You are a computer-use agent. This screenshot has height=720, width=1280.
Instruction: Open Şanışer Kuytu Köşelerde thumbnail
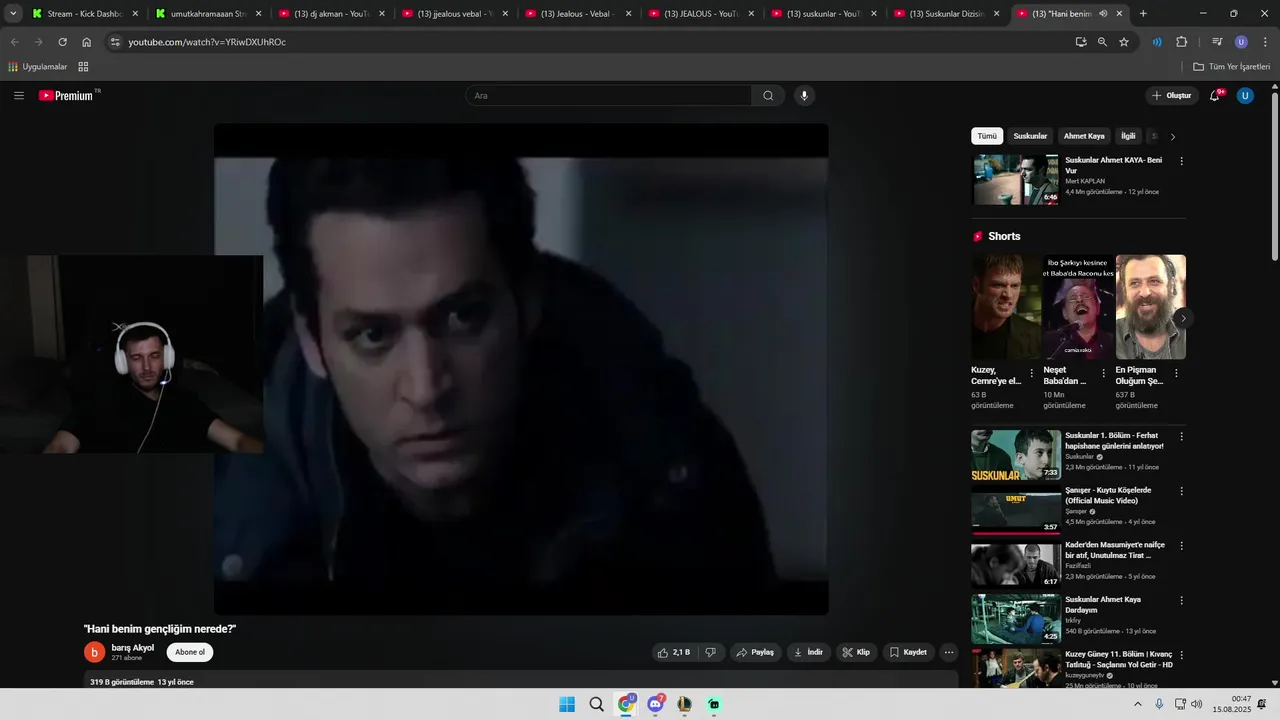(1016, 510)
